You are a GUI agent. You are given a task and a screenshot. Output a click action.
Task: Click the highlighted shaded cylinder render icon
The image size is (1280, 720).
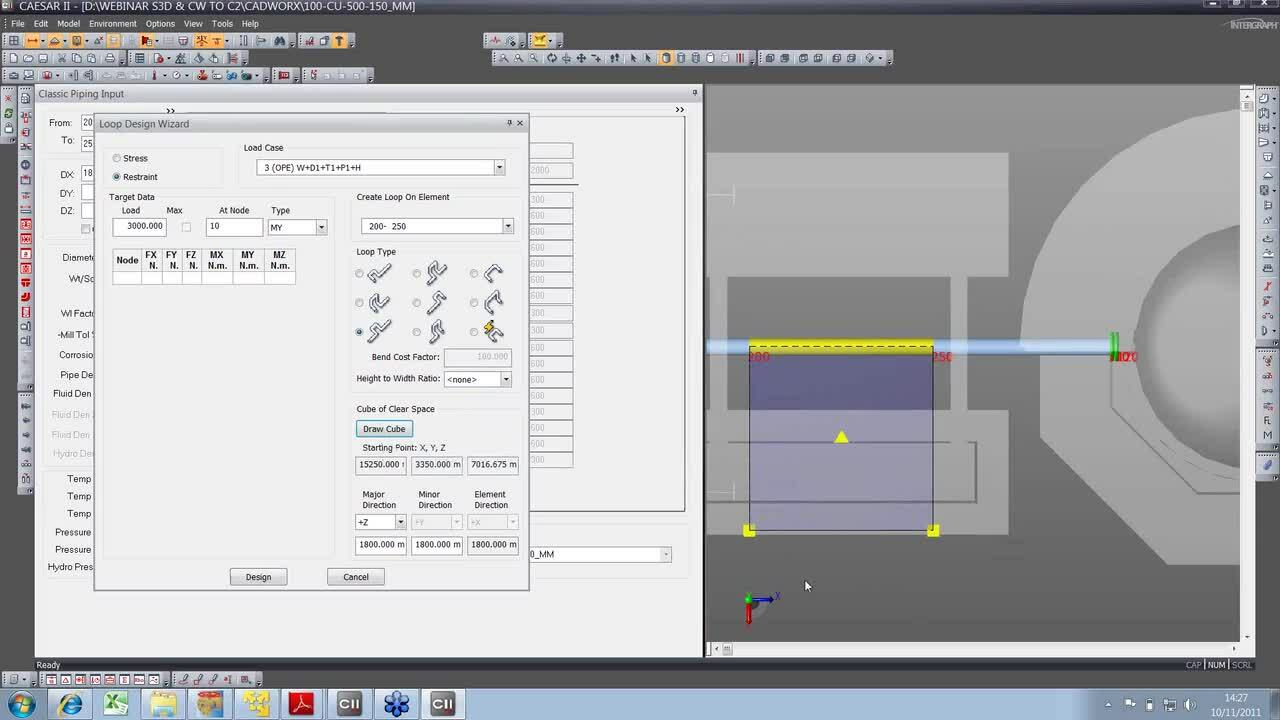tap(665, 58)
